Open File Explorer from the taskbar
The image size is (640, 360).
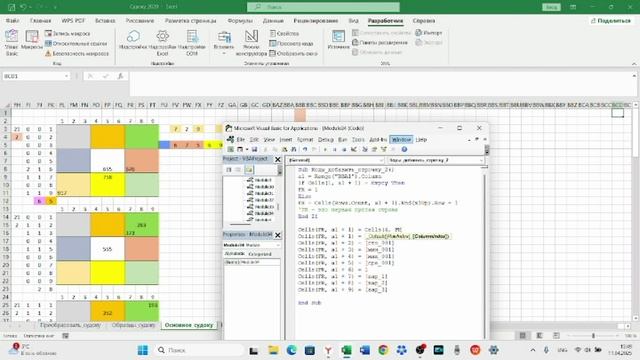273,350
